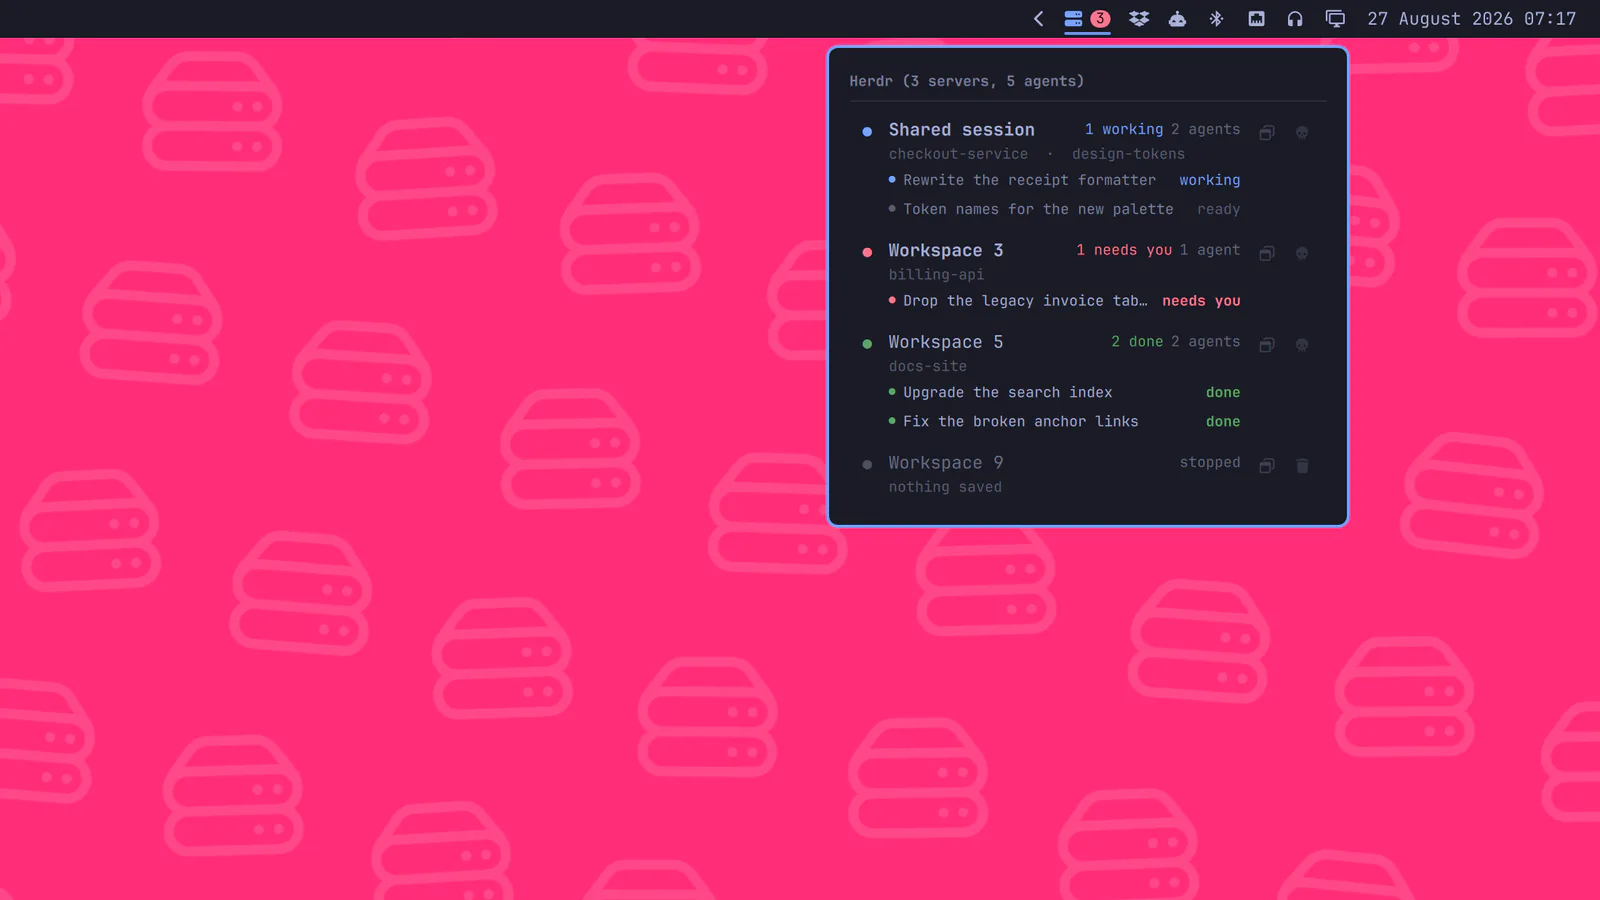Click the gray status dot of Workspace 9
1600x900 pixels.
point(867,465)
